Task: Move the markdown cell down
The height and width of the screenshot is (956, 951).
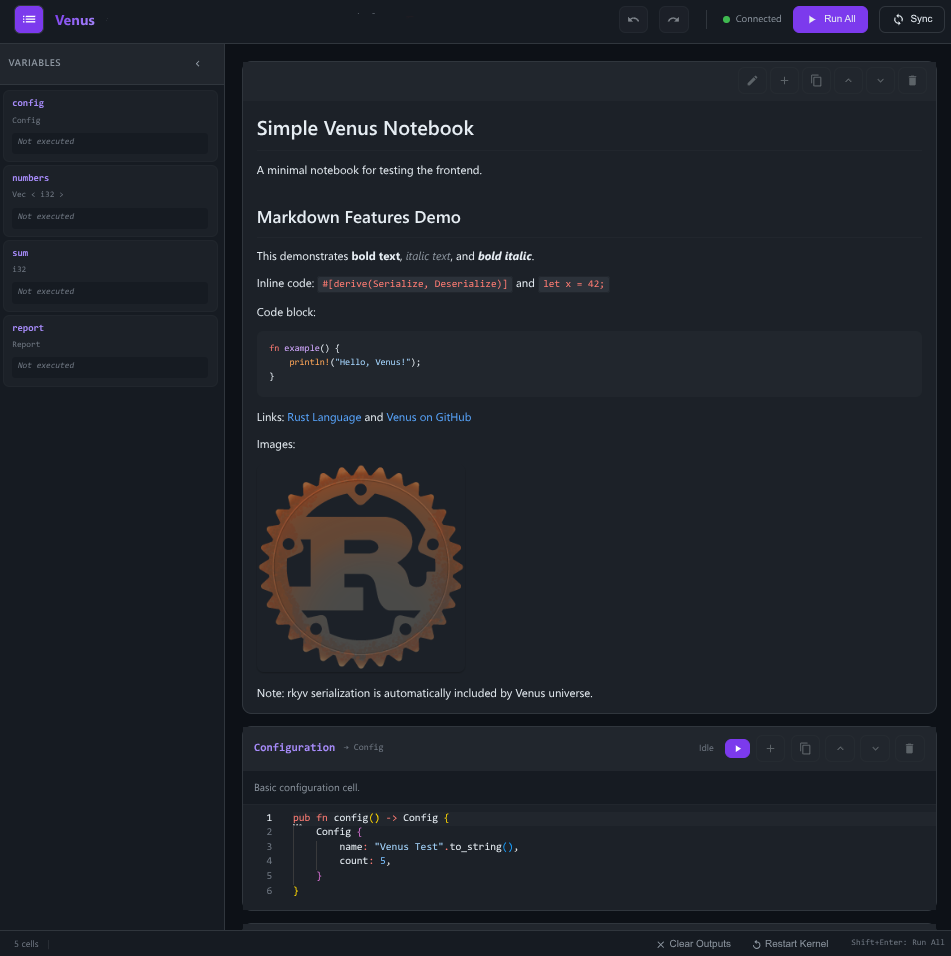Action: [x=880, y=80]
